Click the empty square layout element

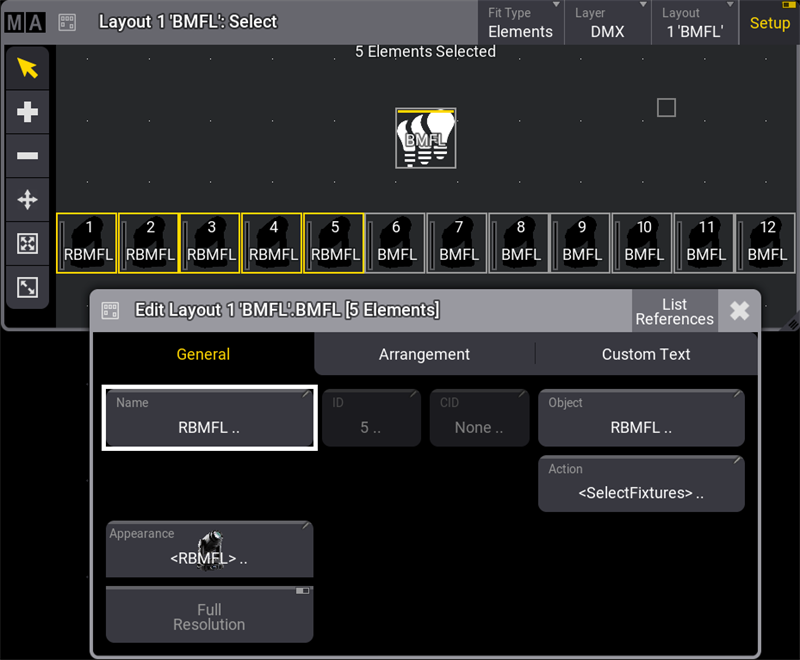tap(666, 107)
